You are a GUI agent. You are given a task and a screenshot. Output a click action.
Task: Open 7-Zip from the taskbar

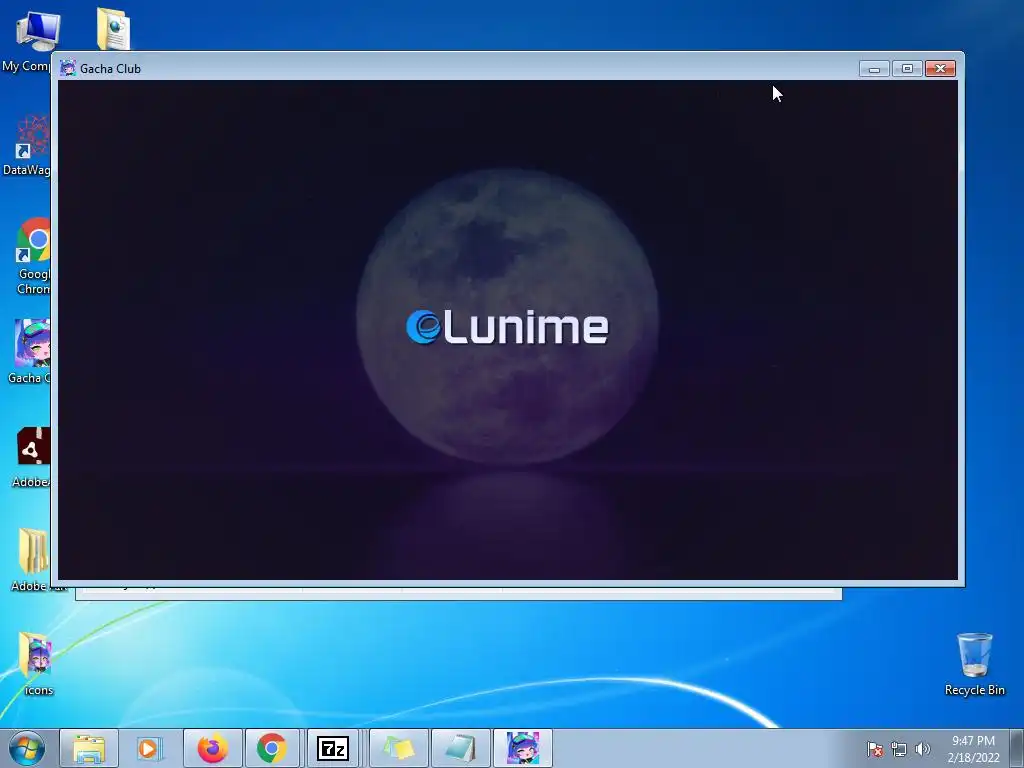pos(333,748)
